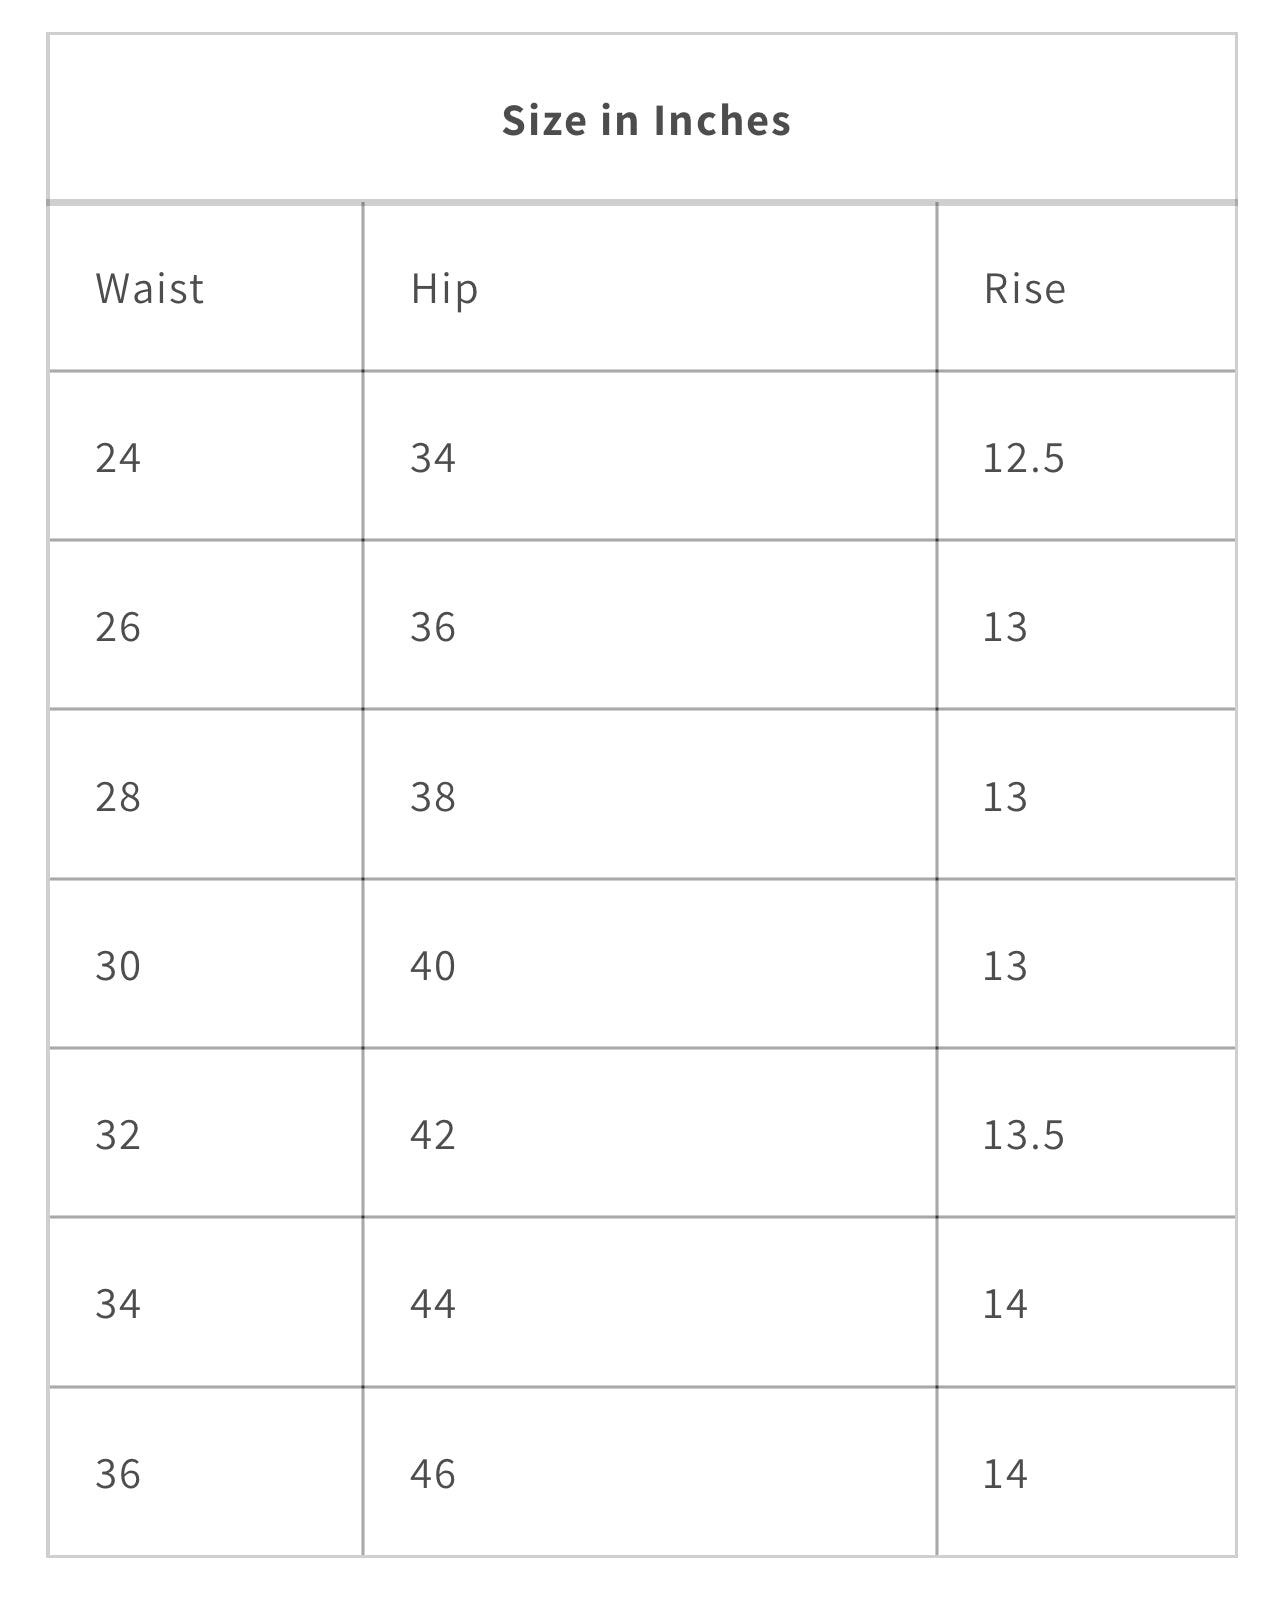The width and height of the screenshot is (1284, 1624).
Task: Click the hip 42 cell
Action: click(x=433, y=1135)
